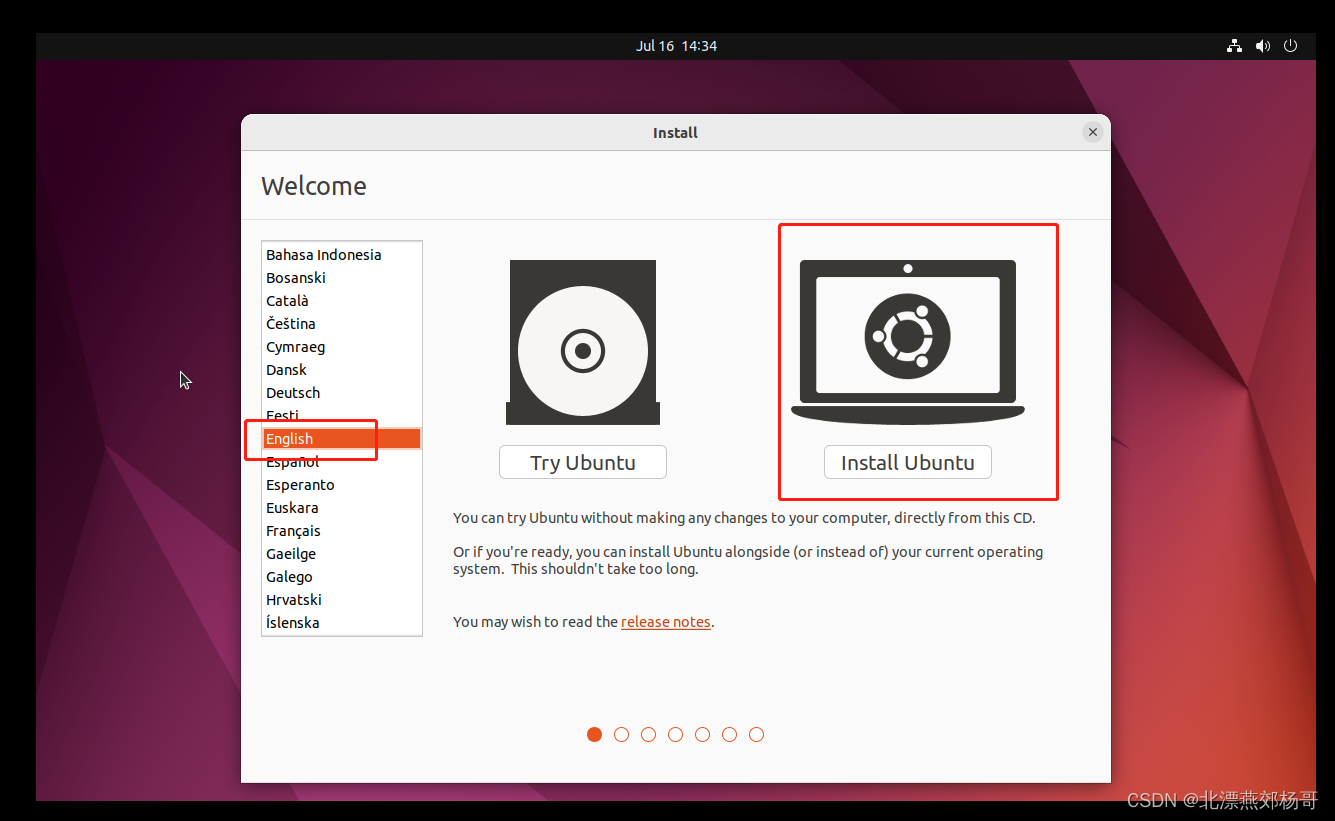Open the release notes link
Image resolution: width=1335 pixels, height=821 pixels.
(x=666, y=622)
